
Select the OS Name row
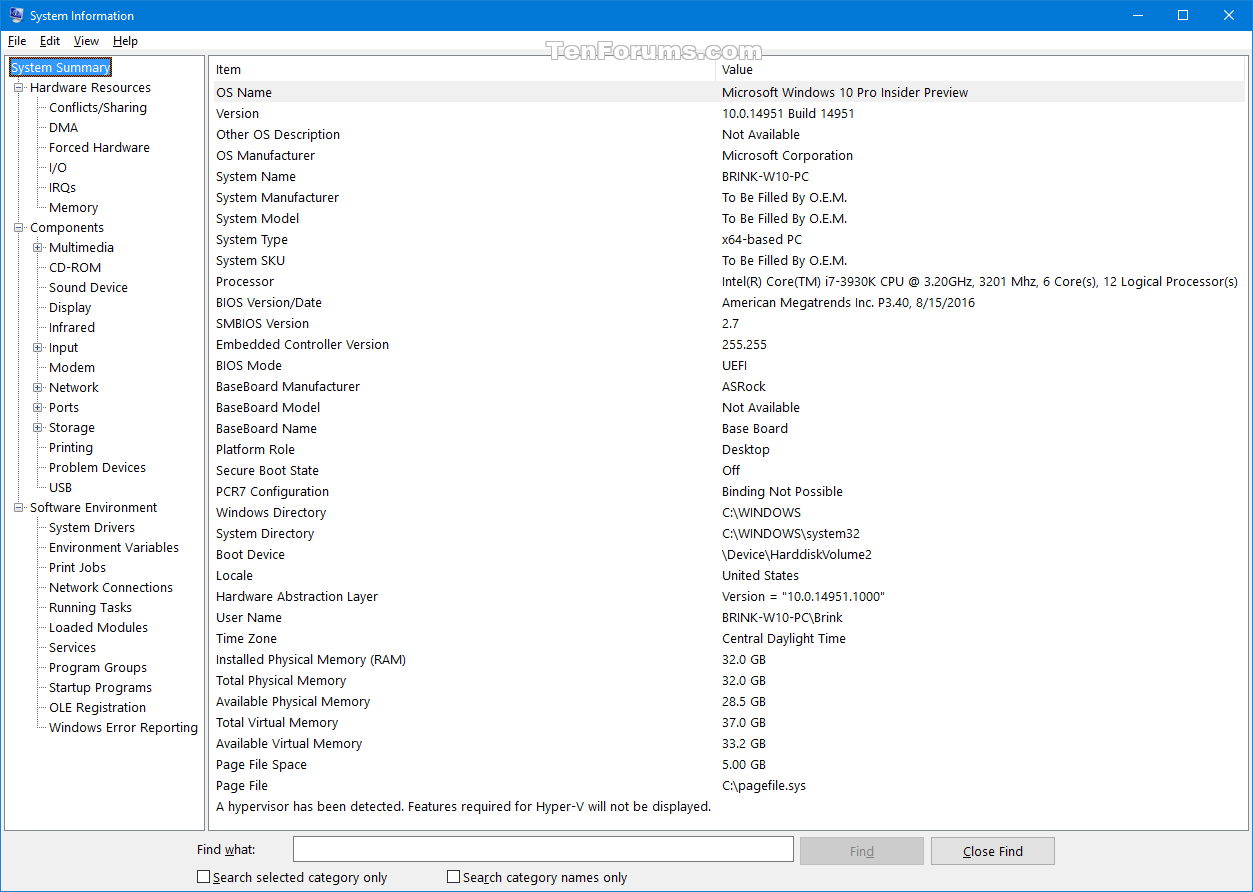click(727, 92)
